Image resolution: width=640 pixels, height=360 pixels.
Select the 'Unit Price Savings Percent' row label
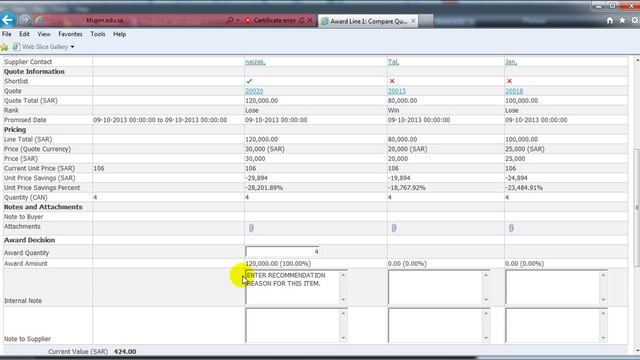[x=42, y=188]
